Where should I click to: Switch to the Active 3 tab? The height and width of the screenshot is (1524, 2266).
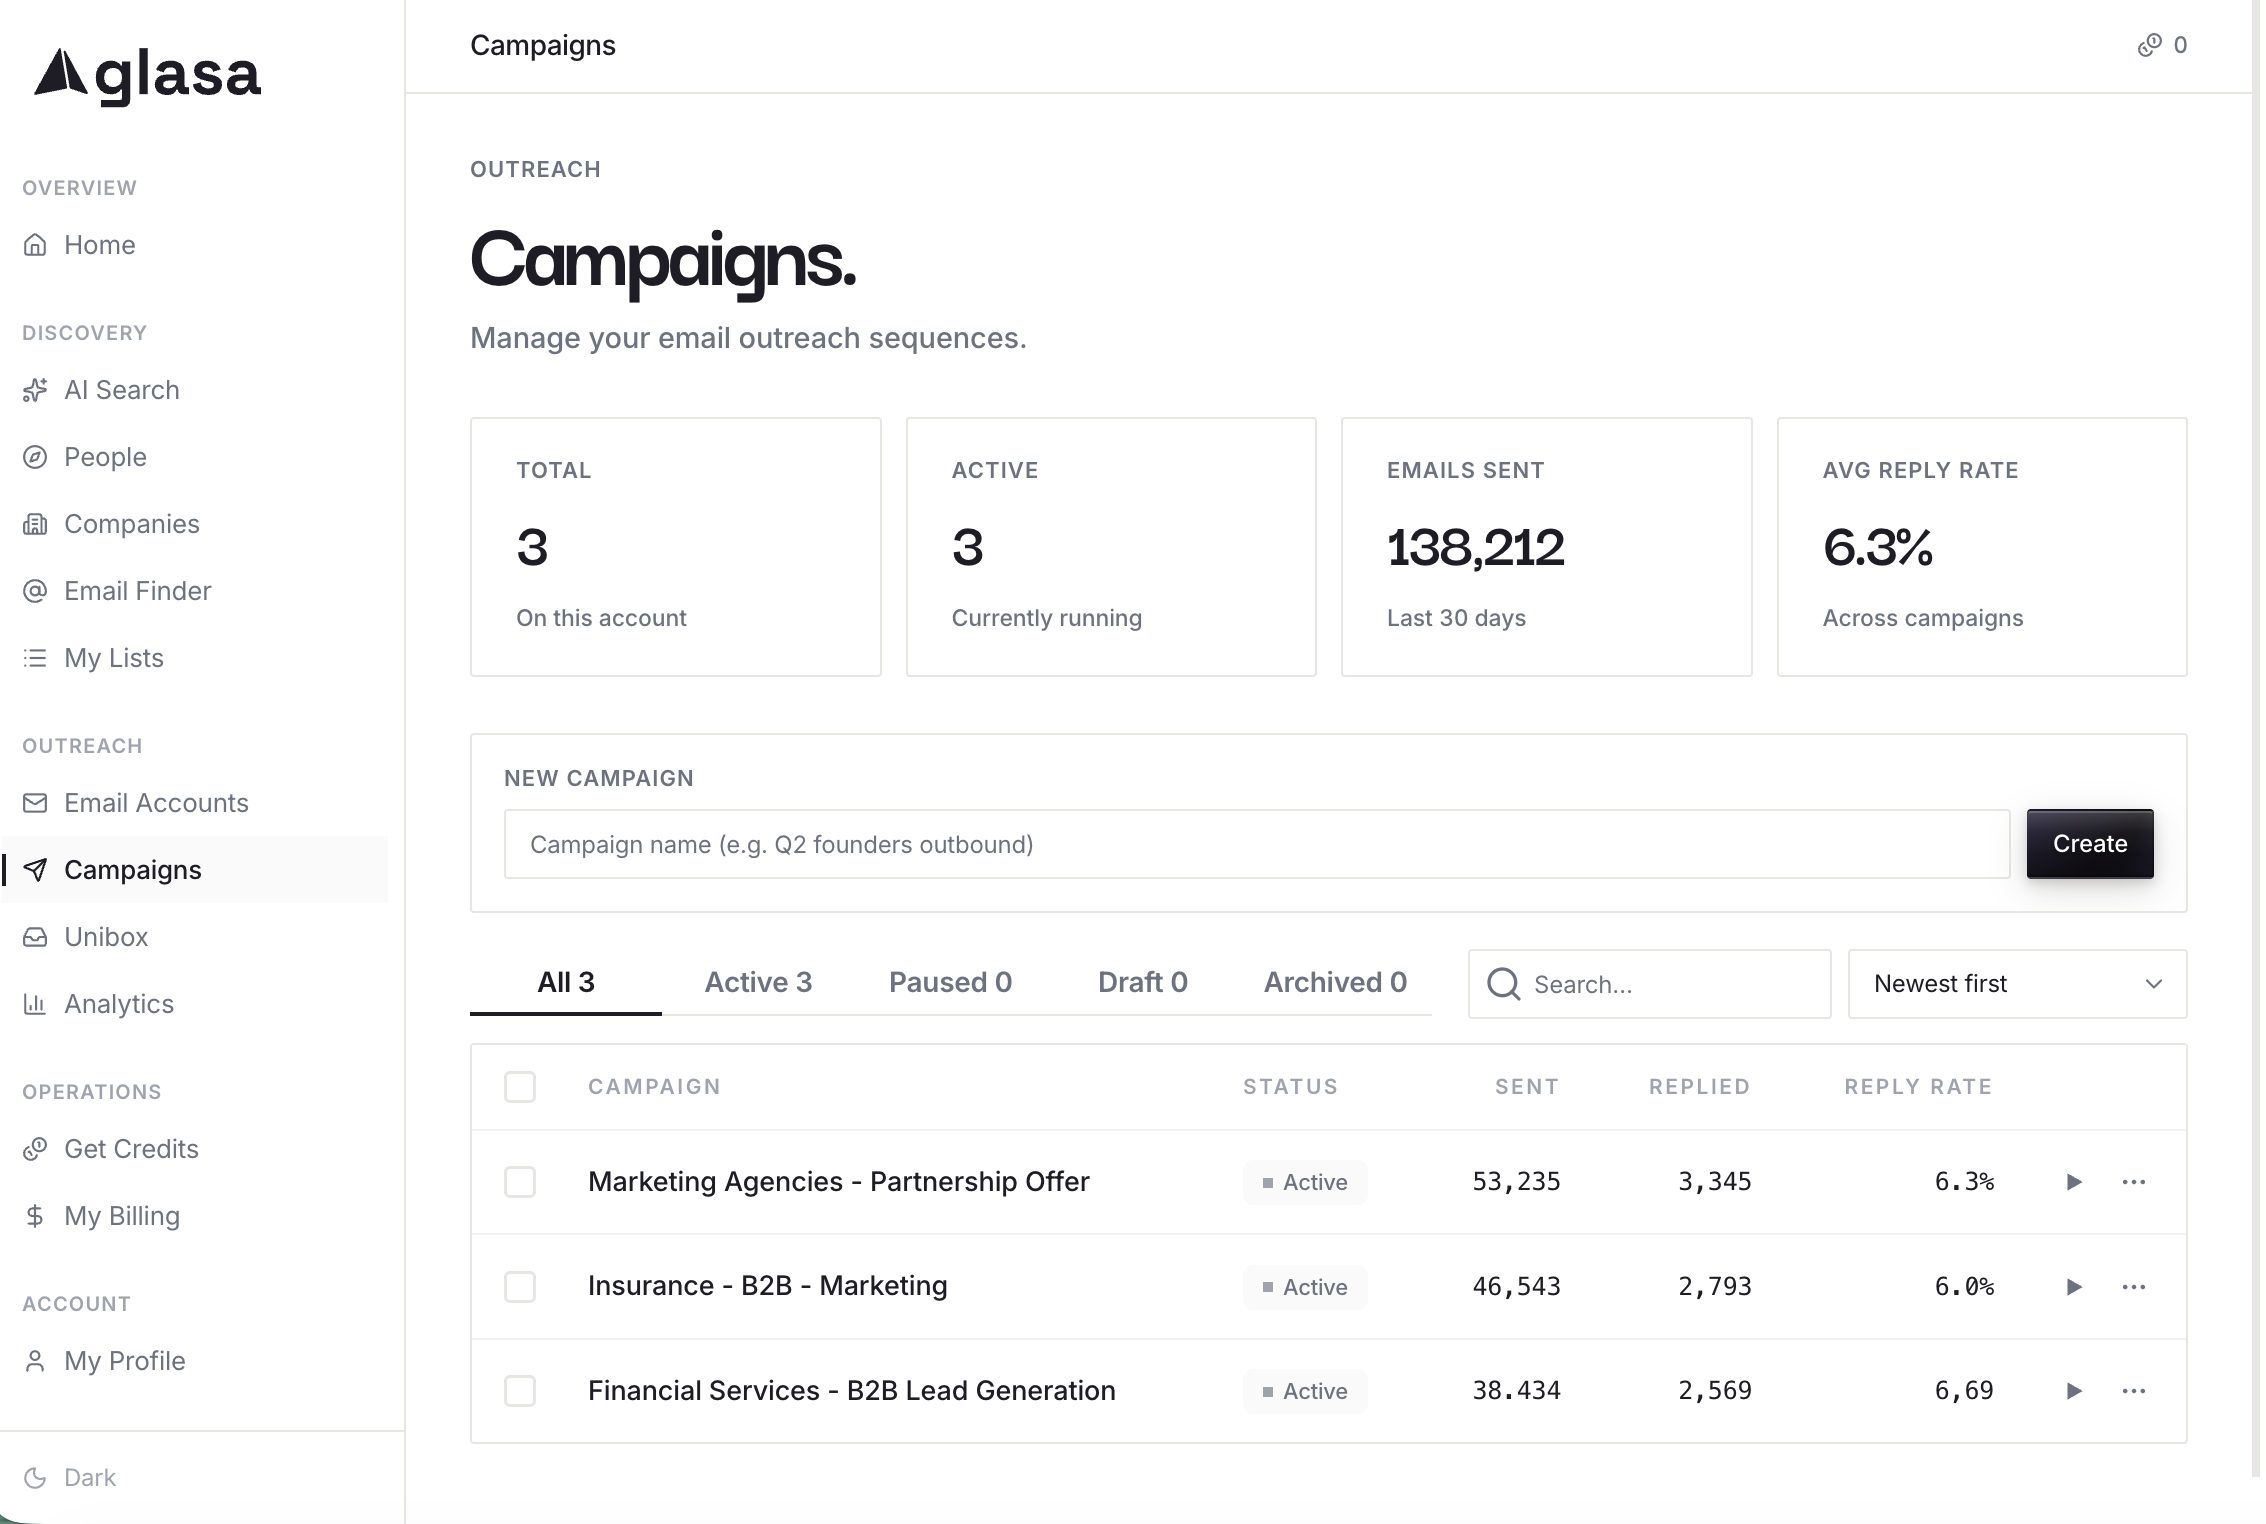pos(758,983)
